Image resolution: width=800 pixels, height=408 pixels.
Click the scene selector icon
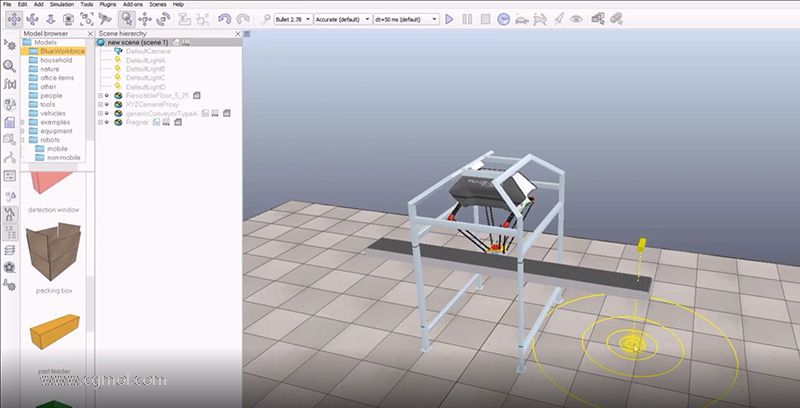tap(616, 19)
